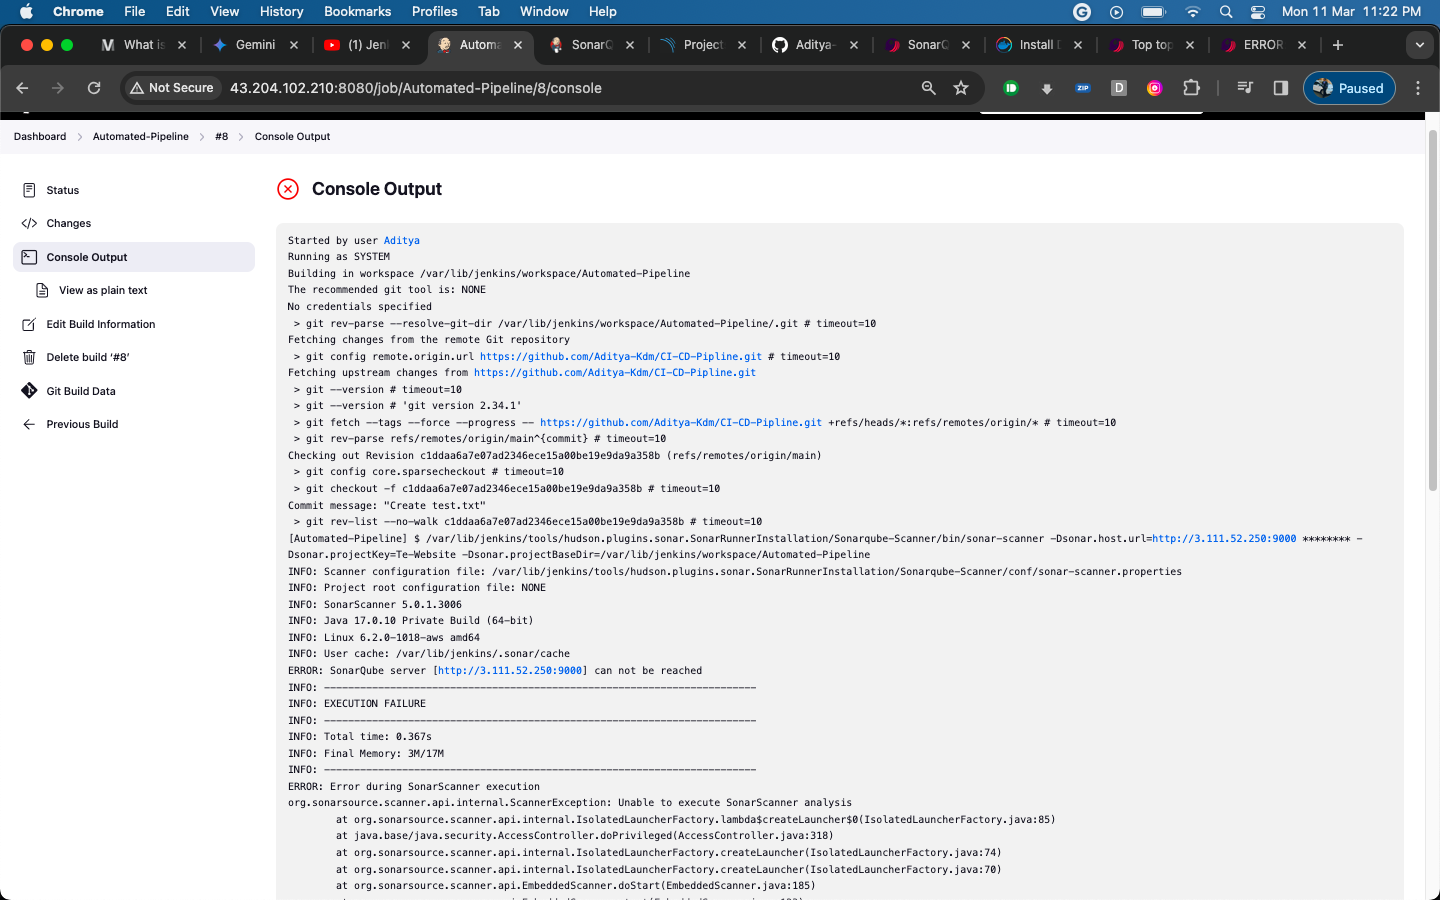1440x900 pixels.
Task: Click the 'Commit message: "Create test.txt"' line
Action: pos(387,506)
